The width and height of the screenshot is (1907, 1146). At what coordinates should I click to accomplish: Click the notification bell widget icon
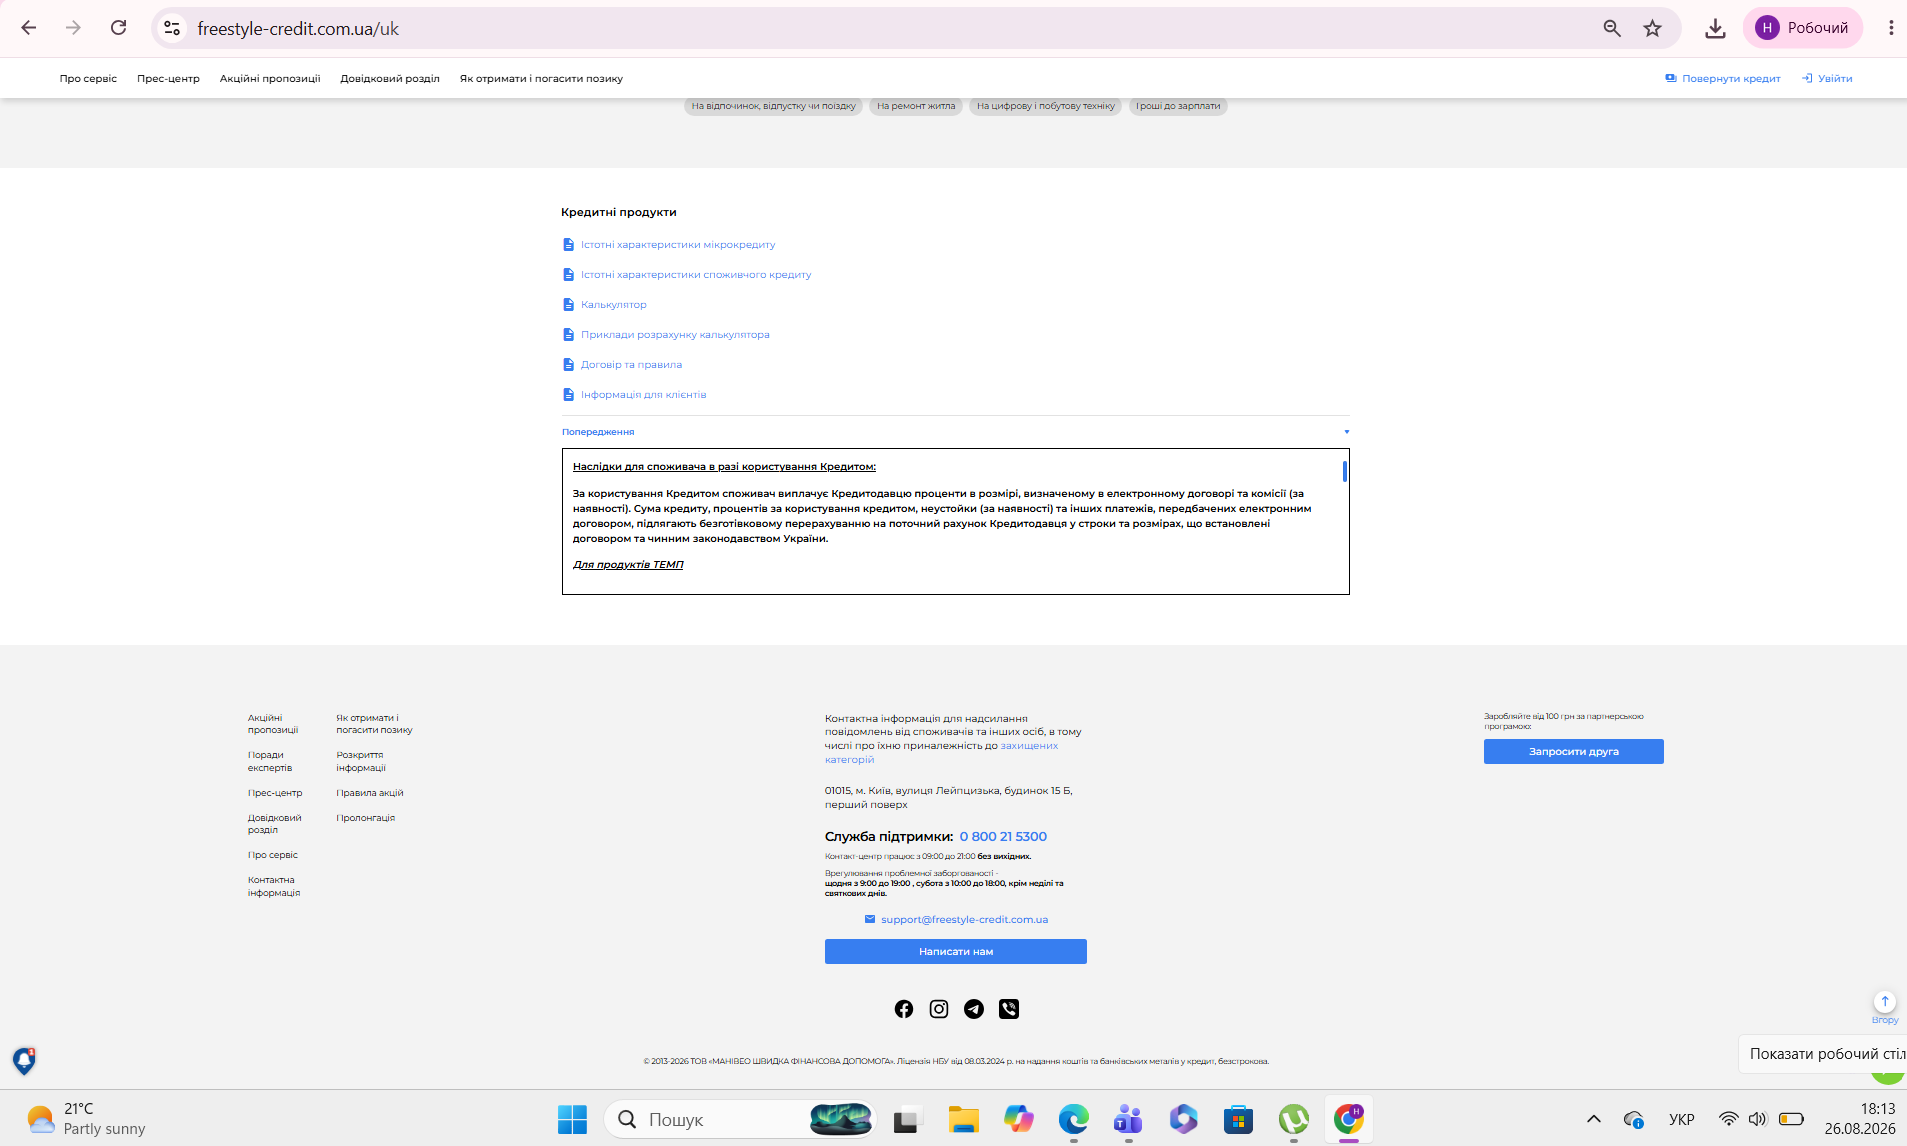pos(25,1060)
